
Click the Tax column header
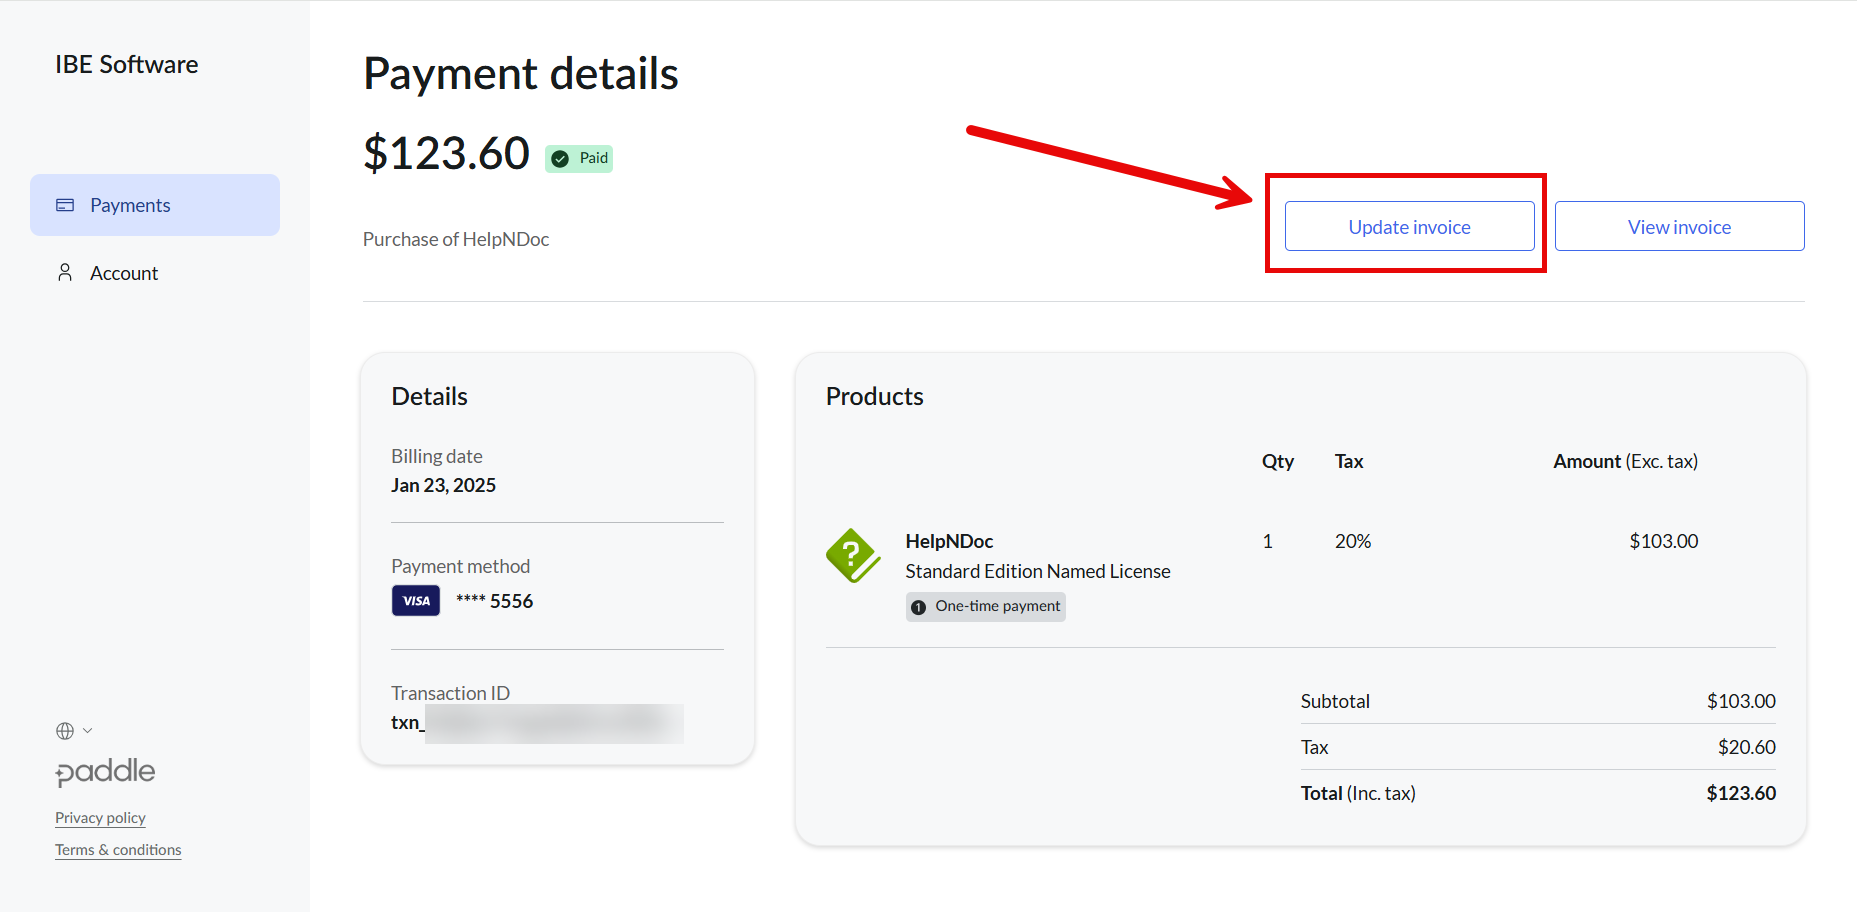(x=1349, y=461)
